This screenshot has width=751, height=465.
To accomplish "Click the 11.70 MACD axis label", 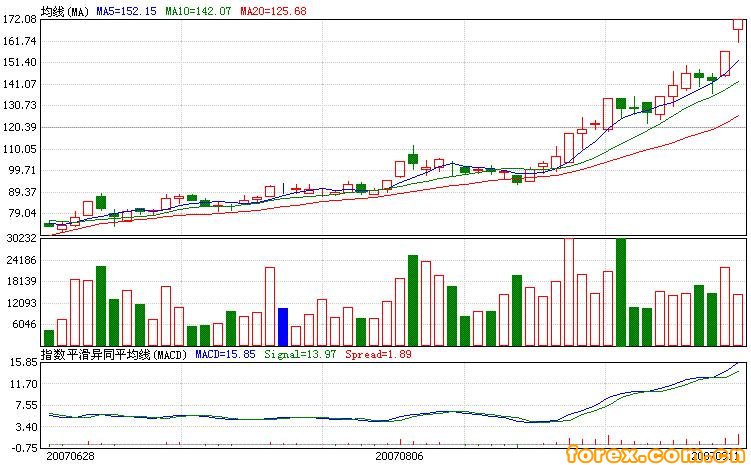I will pyautogui.click(x=22, y=384).
